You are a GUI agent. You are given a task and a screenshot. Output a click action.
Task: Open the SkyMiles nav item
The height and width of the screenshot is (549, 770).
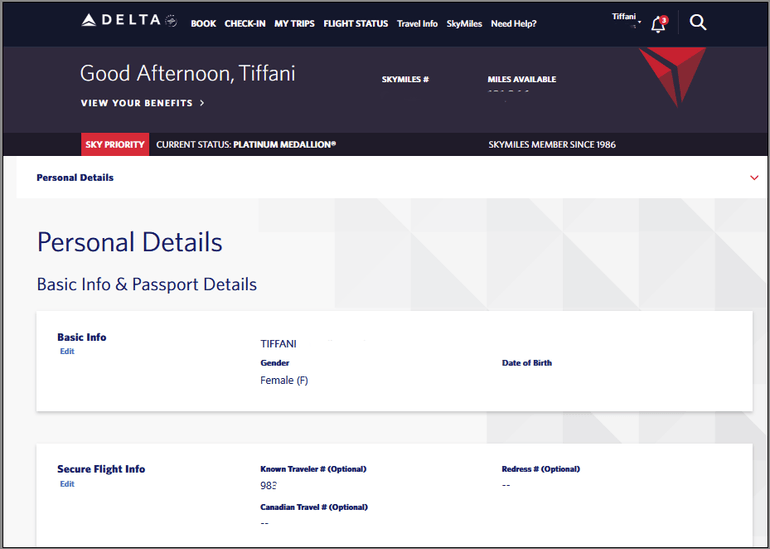point(464,24)
